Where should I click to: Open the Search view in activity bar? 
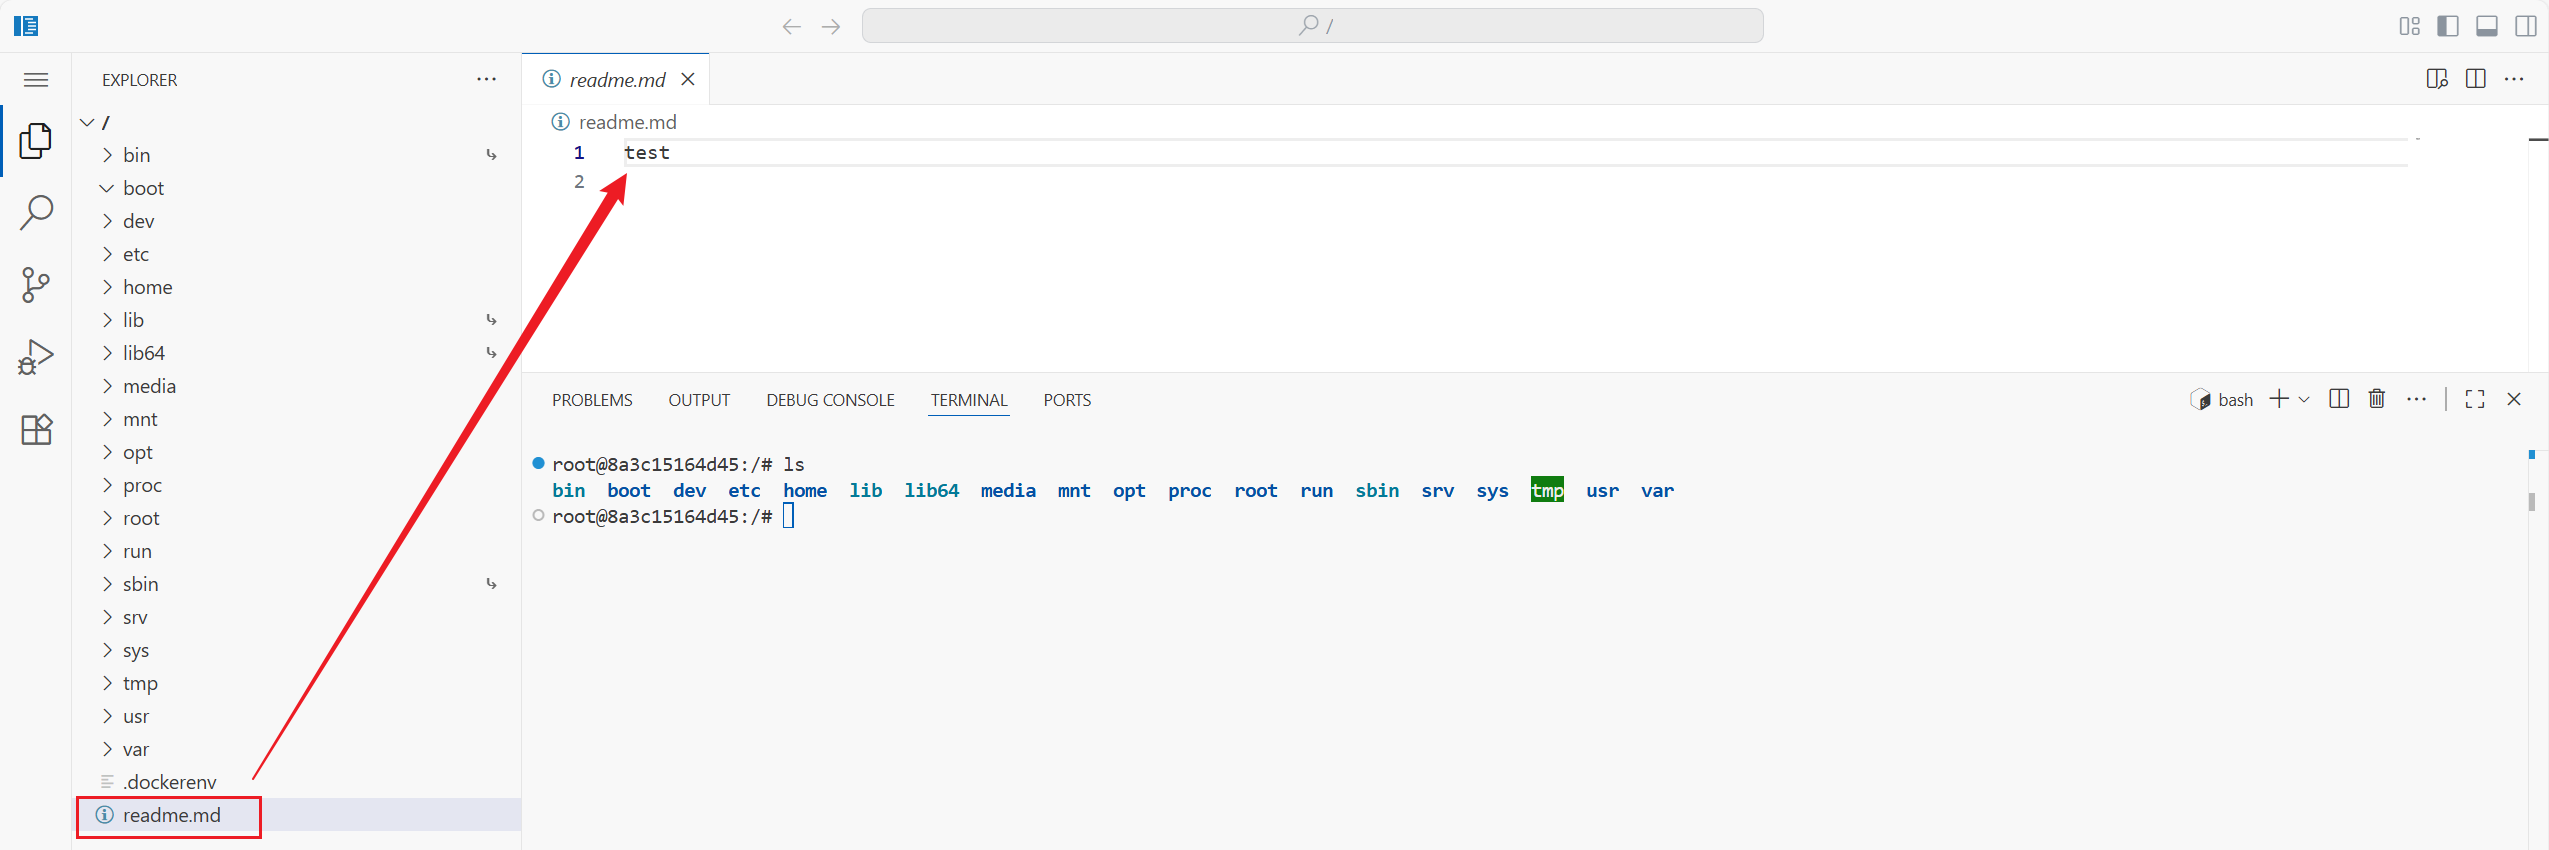[x=36, y=212]
